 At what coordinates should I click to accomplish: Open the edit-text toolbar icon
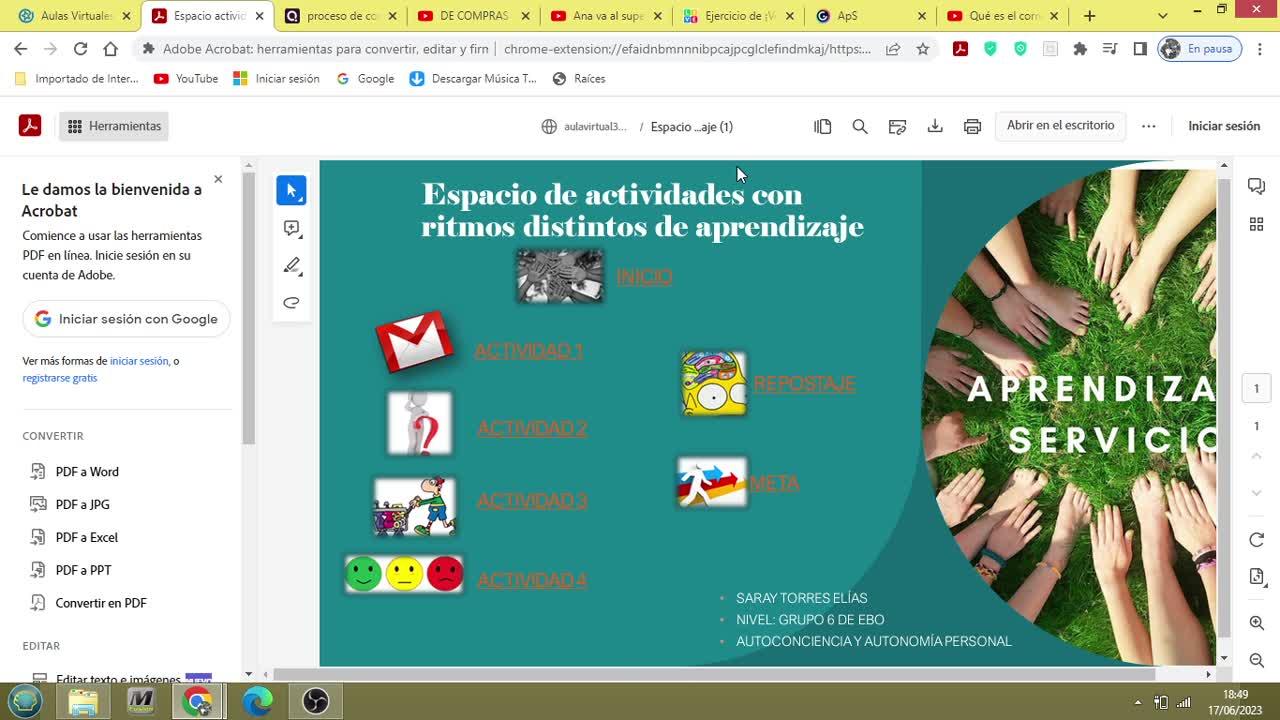897,126
